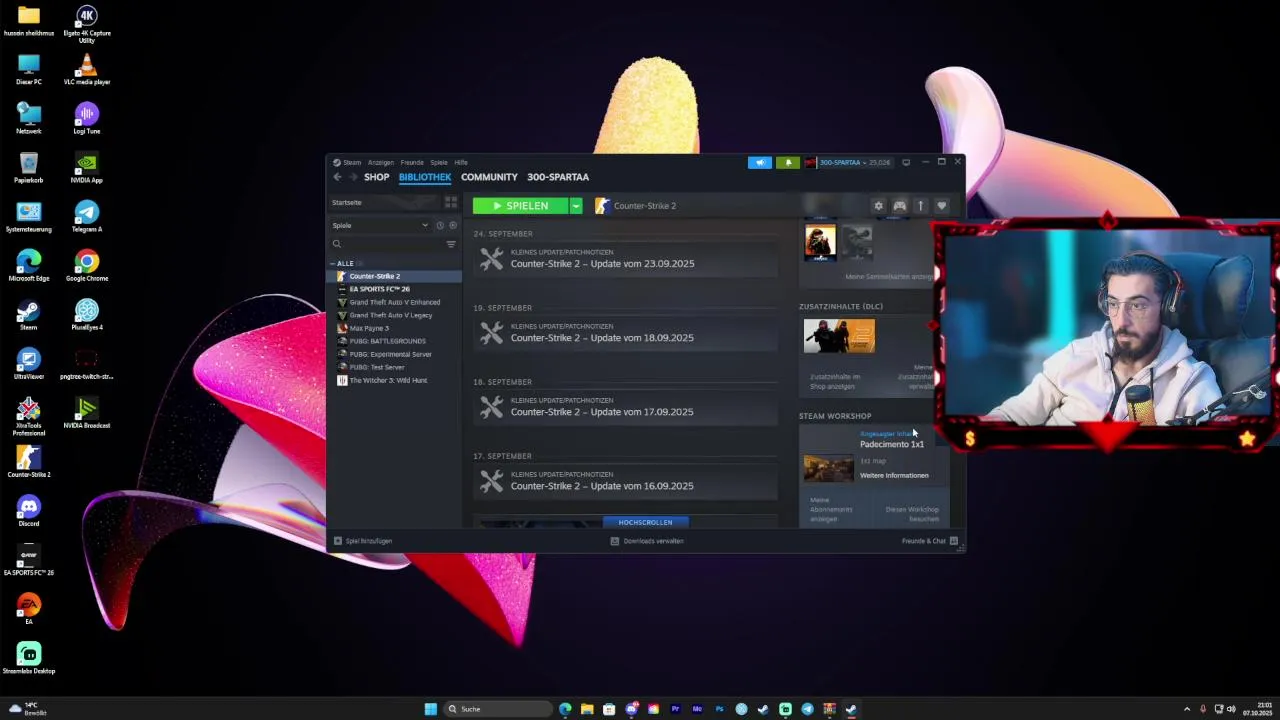Click the Hochscrollen button

tap(645, 522)
